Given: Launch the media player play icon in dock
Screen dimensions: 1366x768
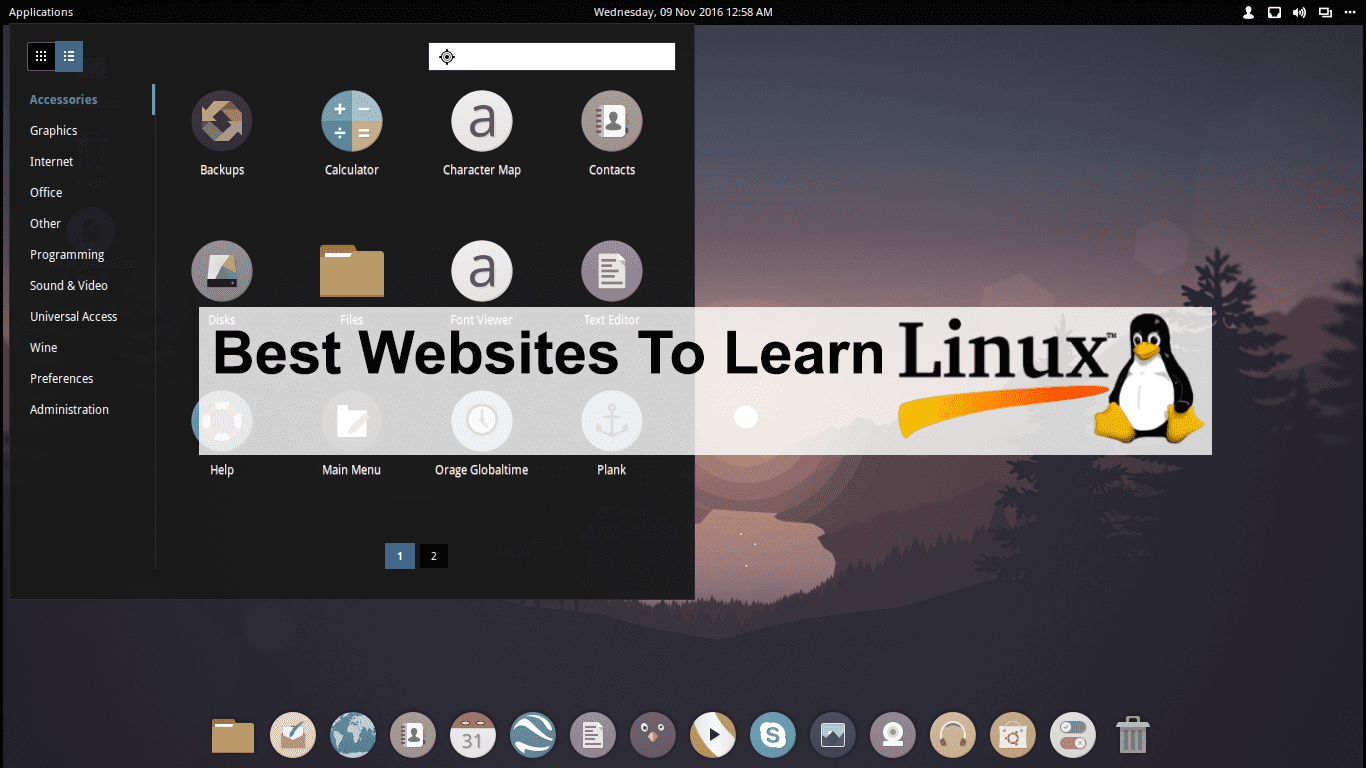Looking at the screenshot, I should (713, 736).
